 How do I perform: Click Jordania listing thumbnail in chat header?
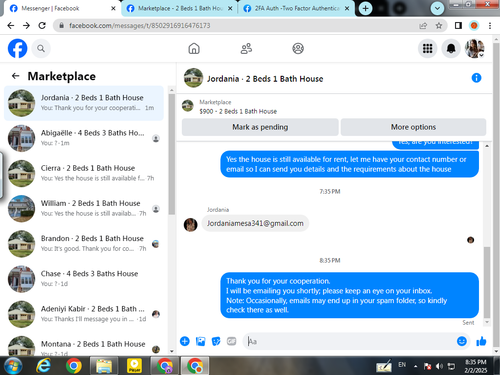(x=193, y=78)
